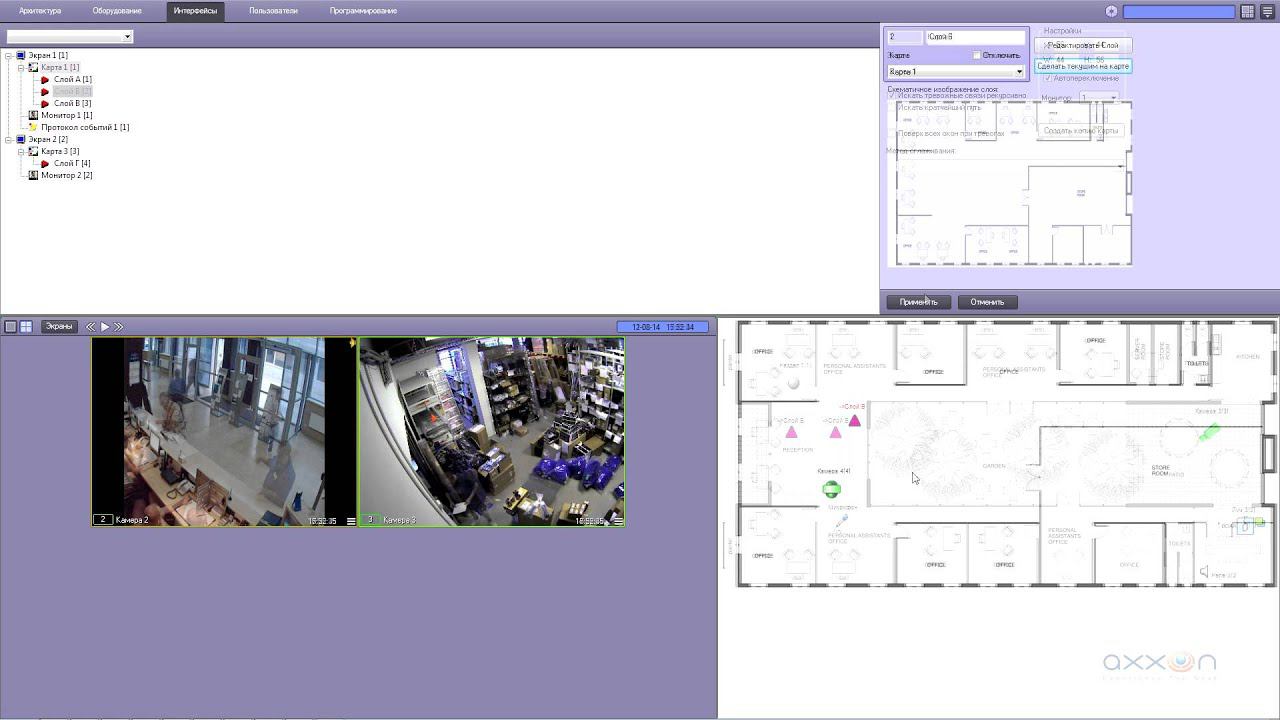Open the Архитектура tab

point(40,11)
